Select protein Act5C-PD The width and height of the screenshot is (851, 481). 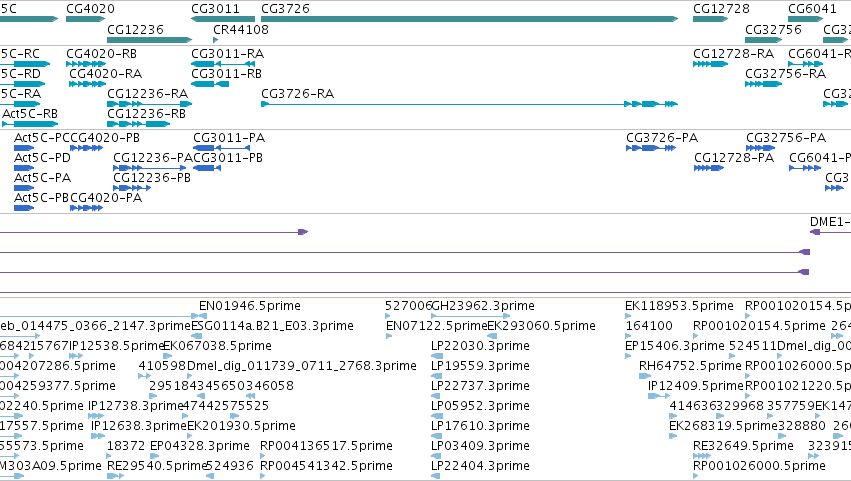(x=42, y=157)
